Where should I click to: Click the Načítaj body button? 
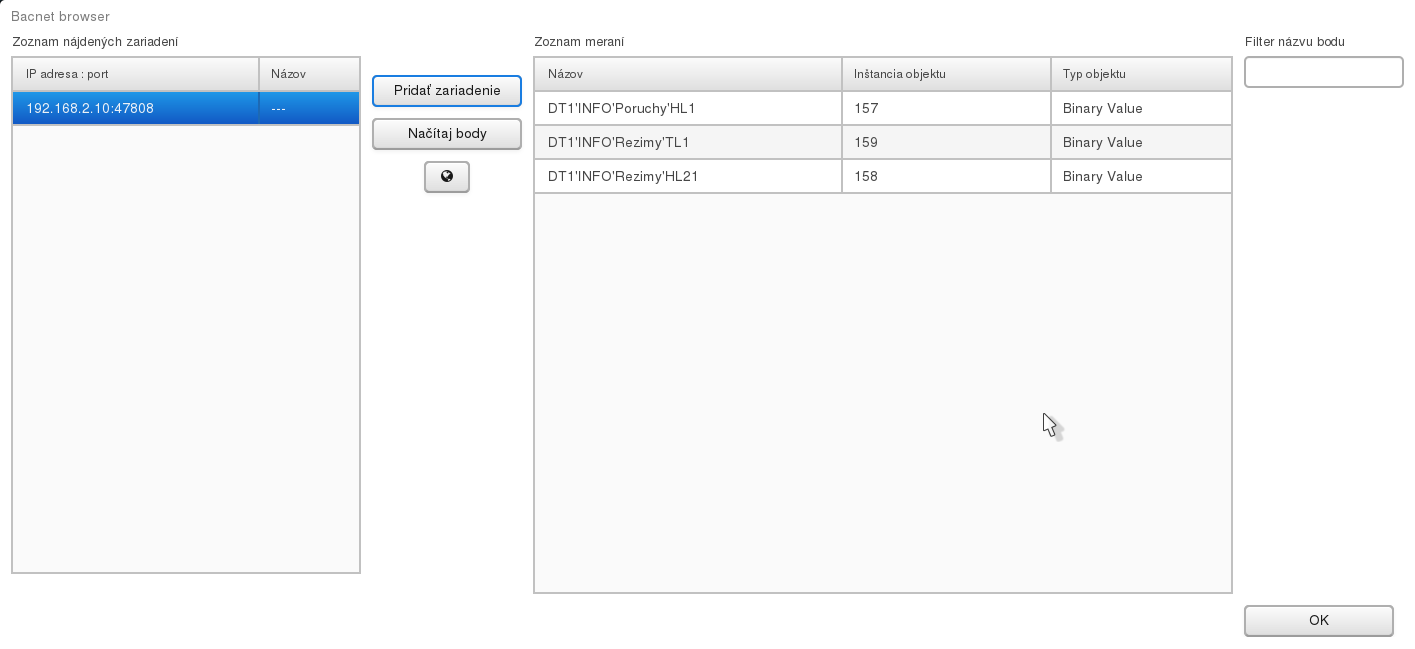[x=446, y=134]
